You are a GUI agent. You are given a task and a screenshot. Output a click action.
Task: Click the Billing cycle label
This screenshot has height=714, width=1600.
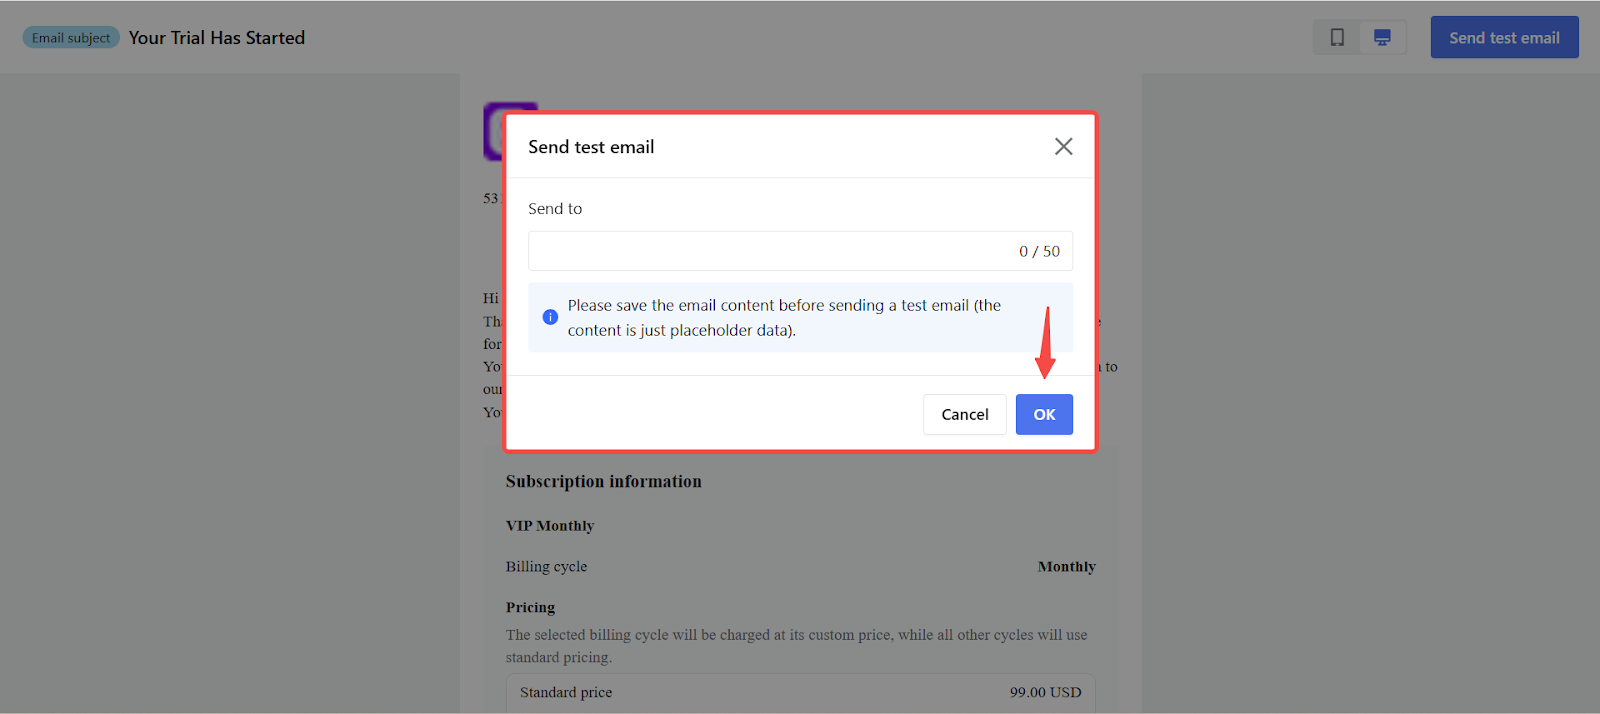click(x=546, y=567)
